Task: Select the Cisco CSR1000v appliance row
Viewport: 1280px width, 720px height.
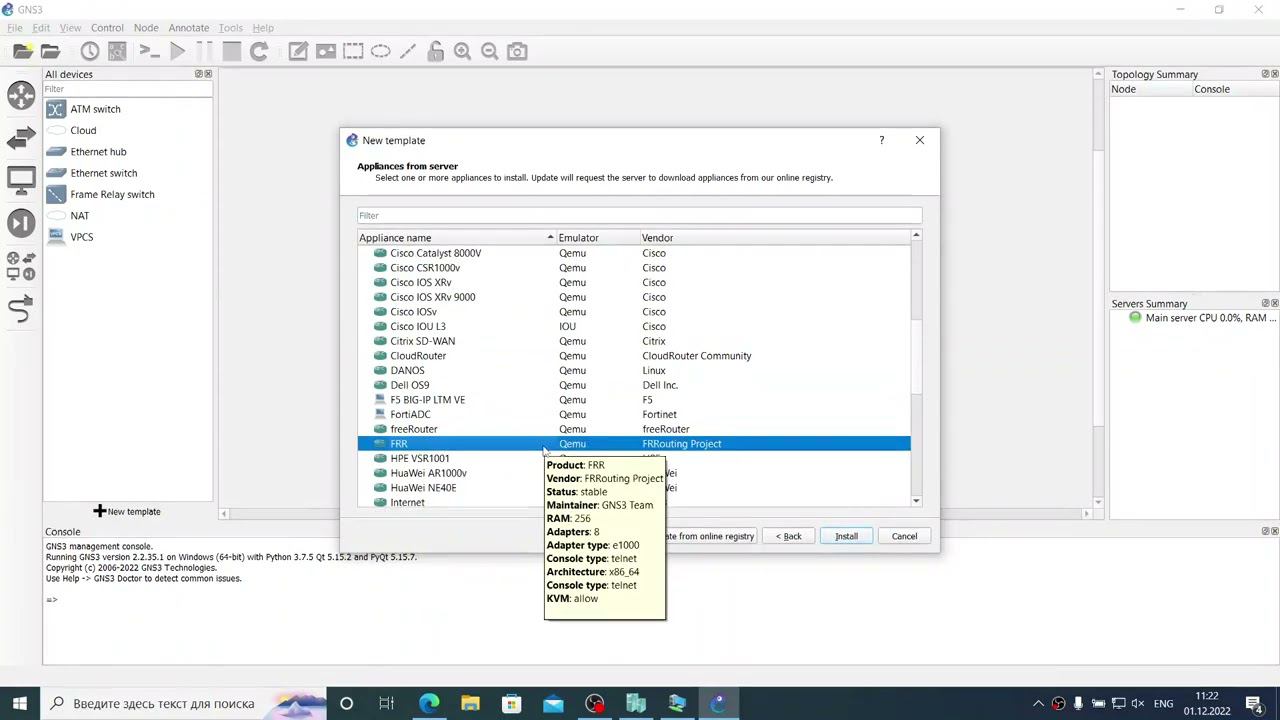Action: [x=634, y=268]
